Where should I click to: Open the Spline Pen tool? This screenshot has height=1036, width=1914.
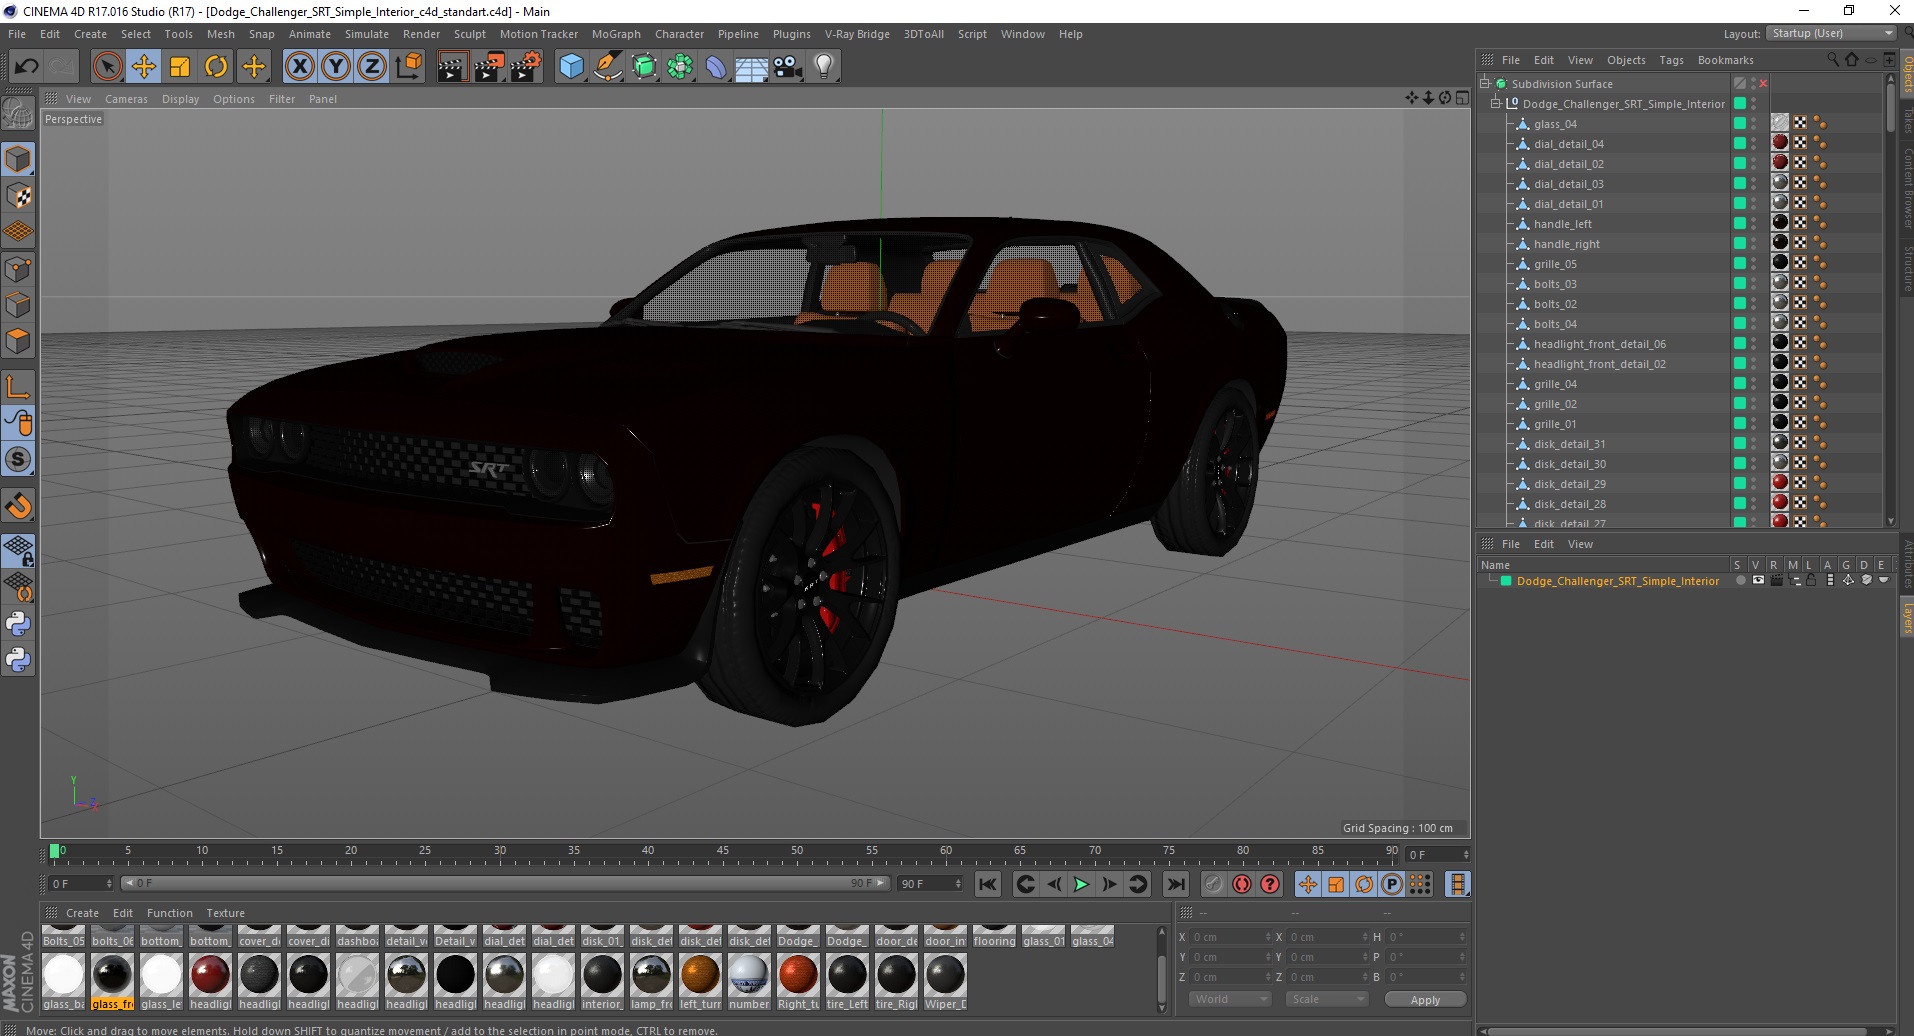pyautogui.click(x=608, y=67)
